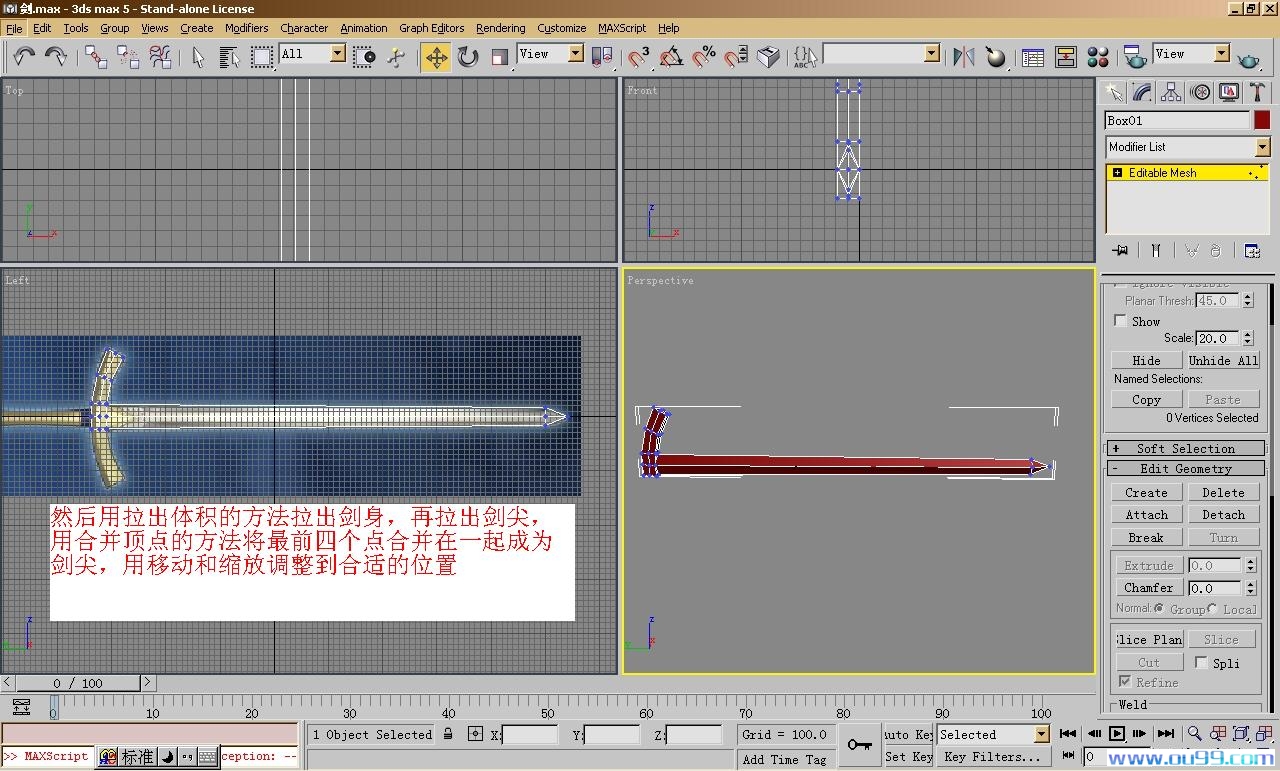The height and width of the screenshot is (771, 1280).
Task: Toggle the 3D Snap magnet icon
Action: [639, 57]
